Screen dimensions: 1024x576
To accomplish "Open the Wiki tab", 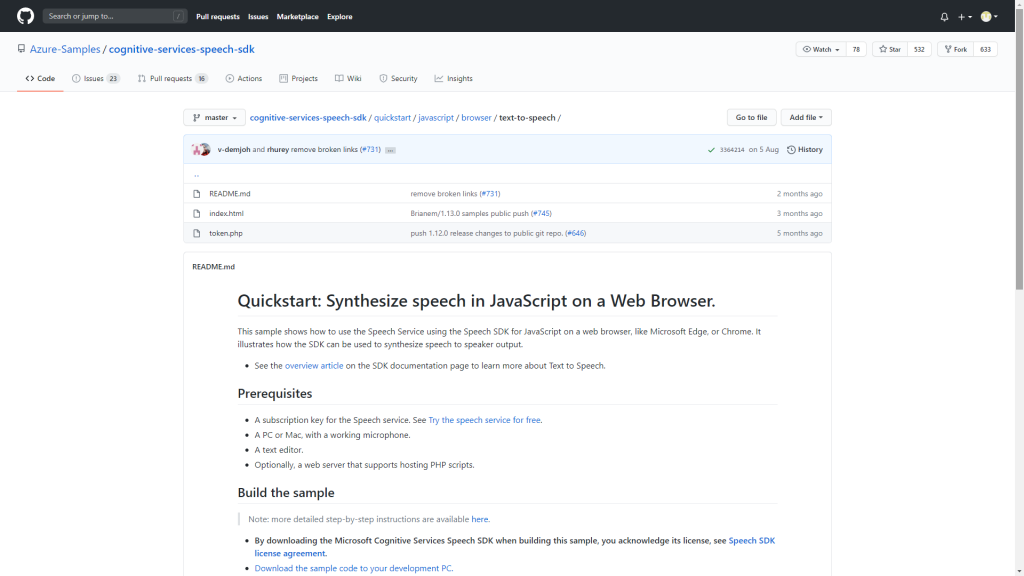I will pos(348,78).
